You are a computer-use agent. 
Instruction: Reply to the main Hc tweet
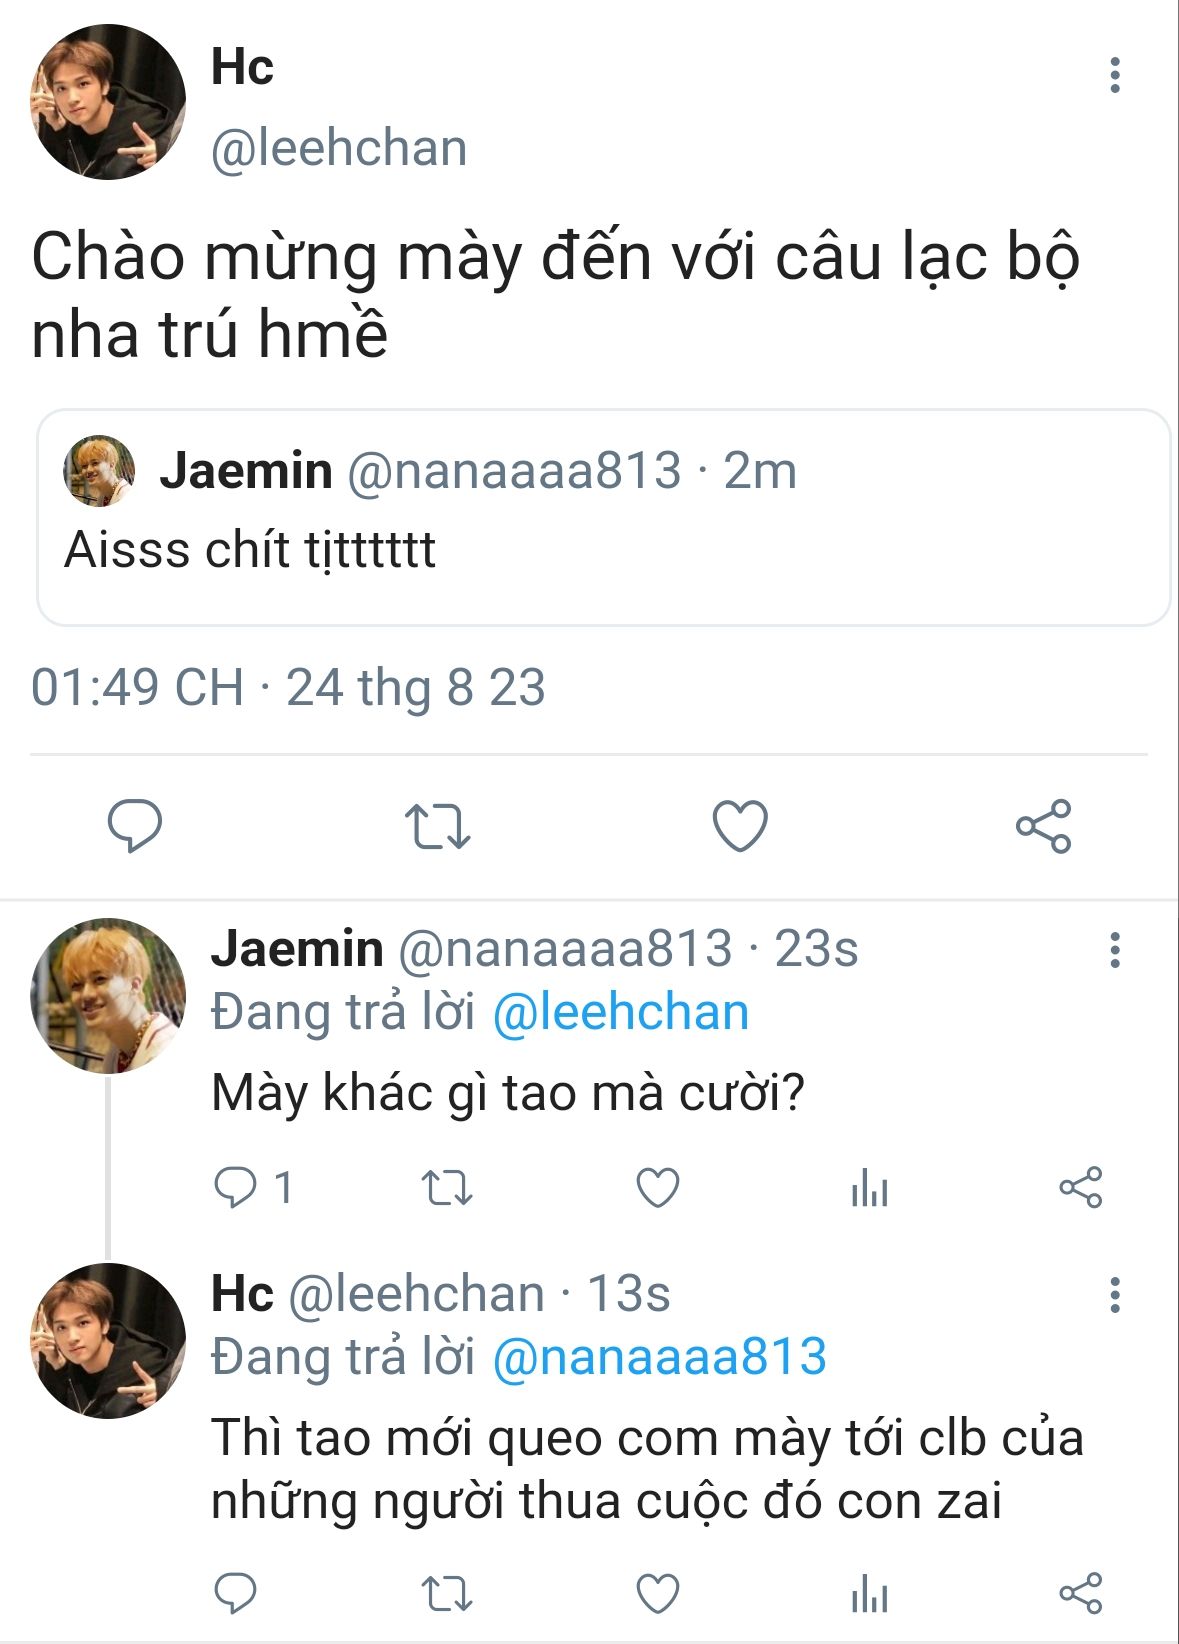(x=135, y=826)
